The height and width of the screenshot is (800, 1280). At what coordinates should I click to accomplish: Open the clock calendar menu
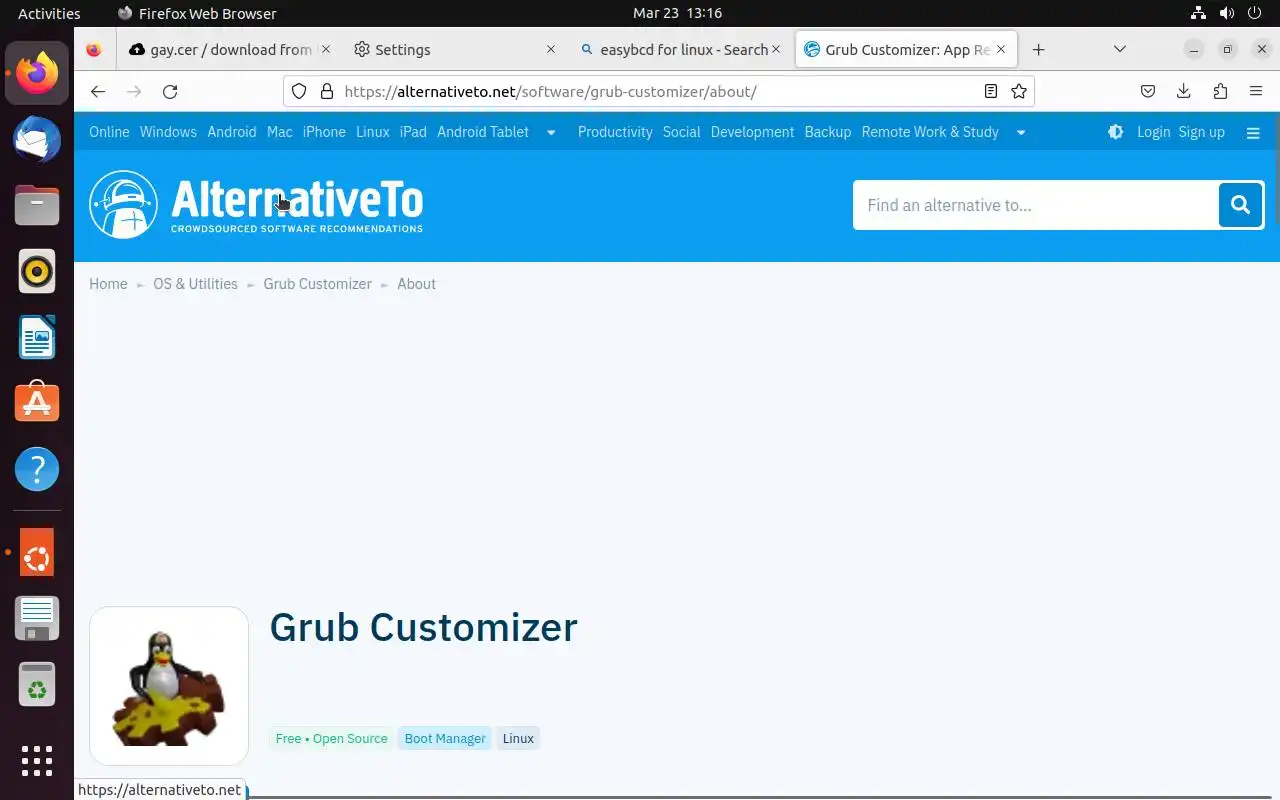pyautogui.click(x=677, y=13)
